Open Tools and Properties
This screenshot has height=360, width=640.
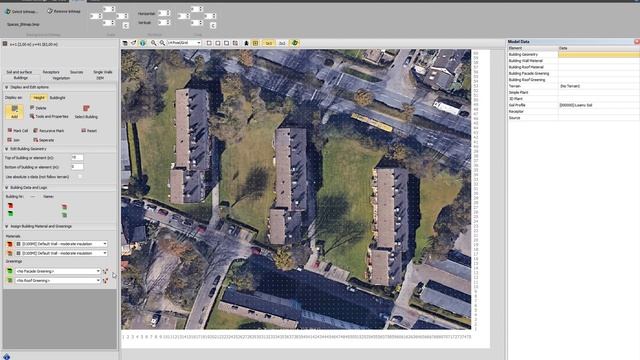[49, 116]
